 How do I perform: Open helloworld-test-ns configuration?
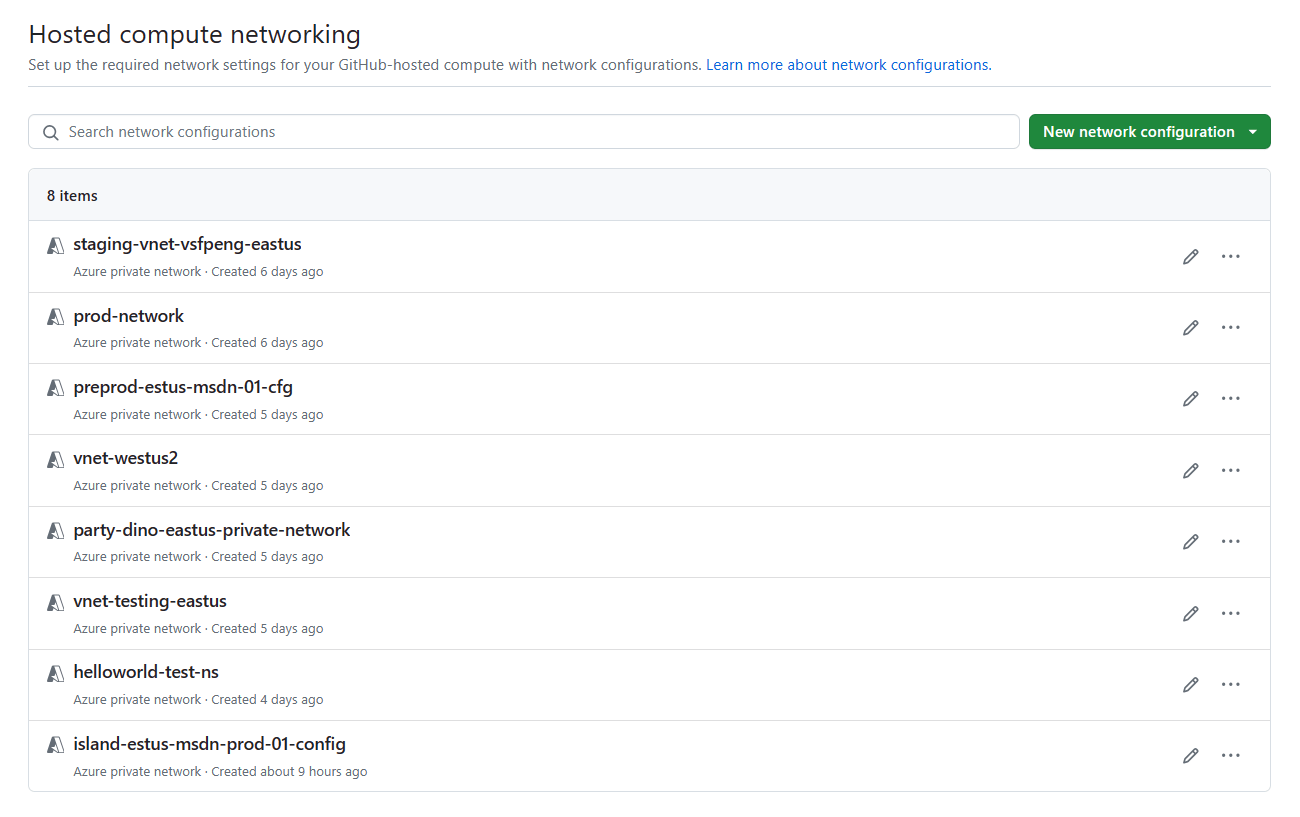(x=146, y=673)
